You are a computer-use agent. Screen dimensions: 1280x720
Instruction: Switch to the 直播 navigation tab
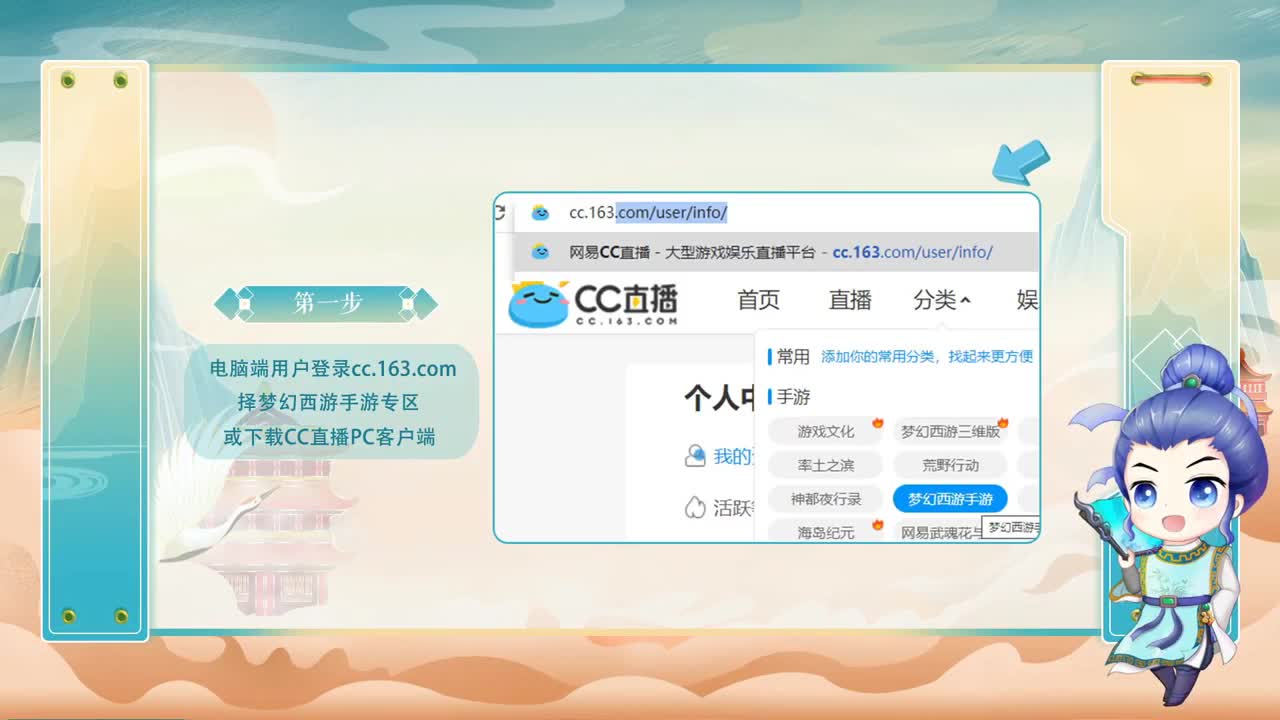(849, 299)
